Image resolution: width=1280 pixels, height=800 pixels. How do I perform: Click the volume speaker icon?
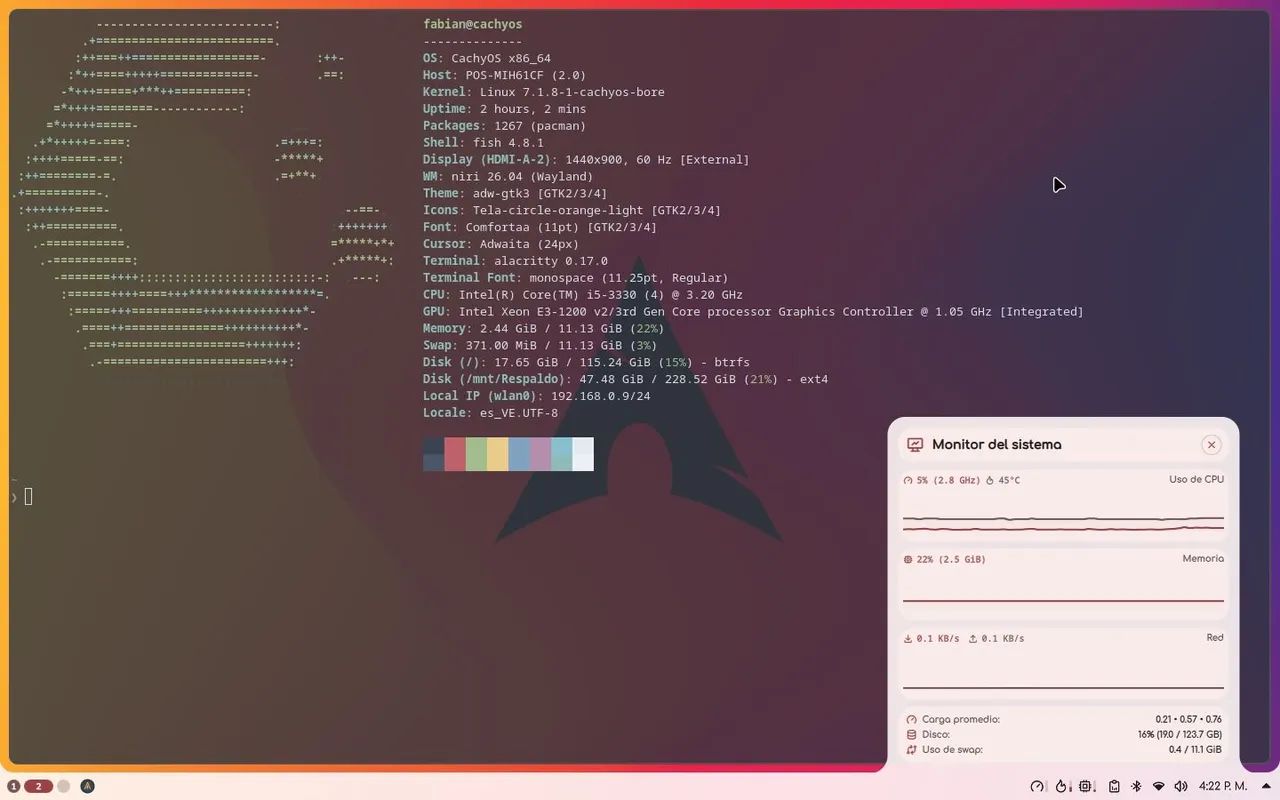pyautogui.click(x=1181, y=786)
